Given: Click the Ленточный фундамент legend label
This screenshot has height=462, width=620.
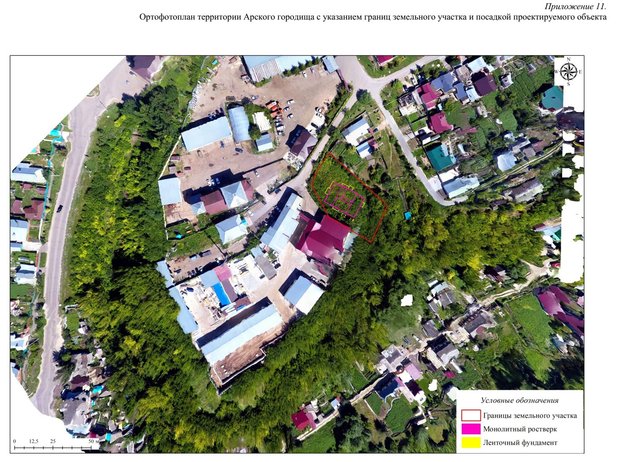Looking at the screenshot, I should coord(523,442).
